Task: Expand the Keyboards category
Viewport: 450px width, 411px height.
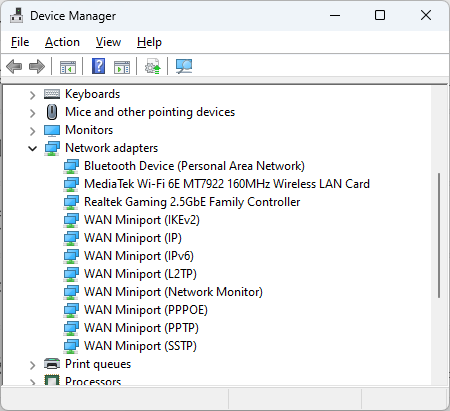Action: click(x=32, y=95)
